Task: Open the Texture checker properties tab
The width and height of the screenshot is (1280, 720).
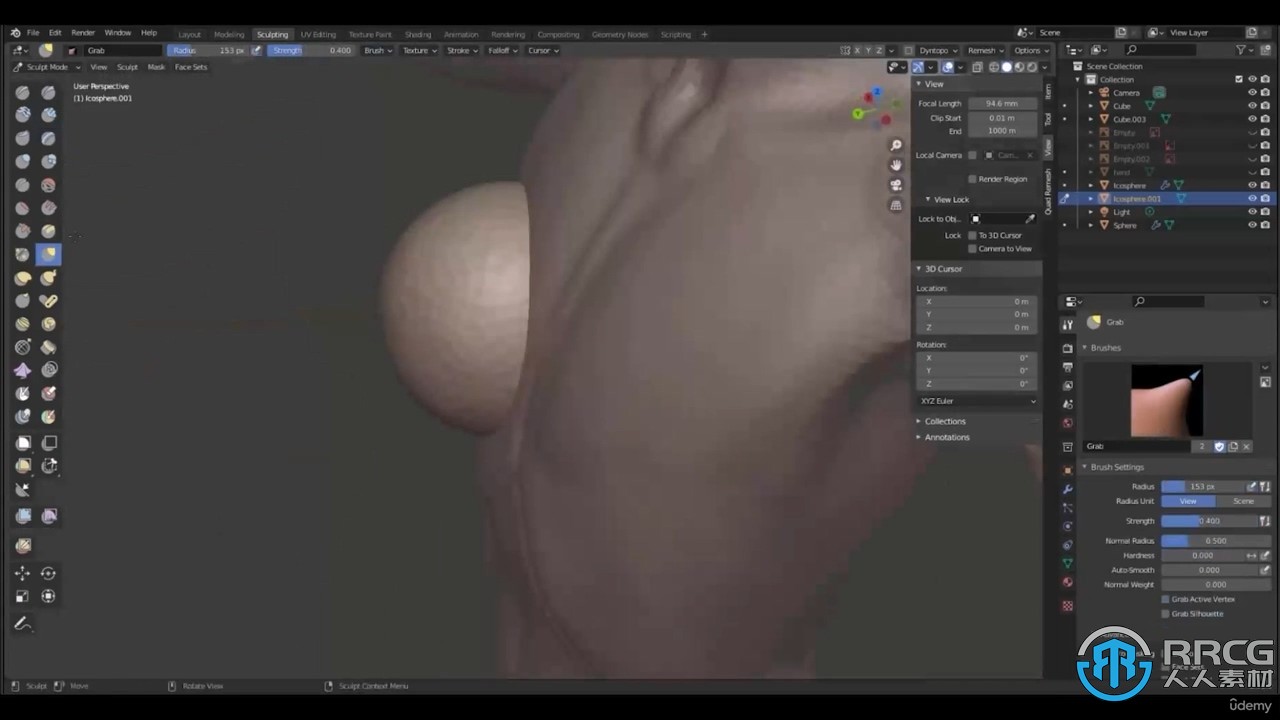Action: tap(1067, 606)
